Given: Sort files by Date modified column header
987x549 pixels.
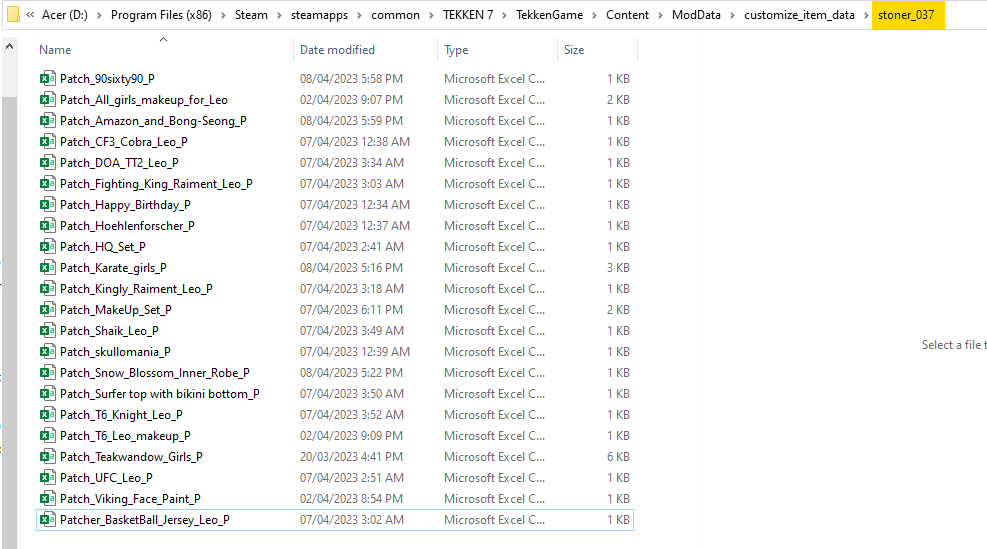Looking at the screenshot, I should coord(337,50).
